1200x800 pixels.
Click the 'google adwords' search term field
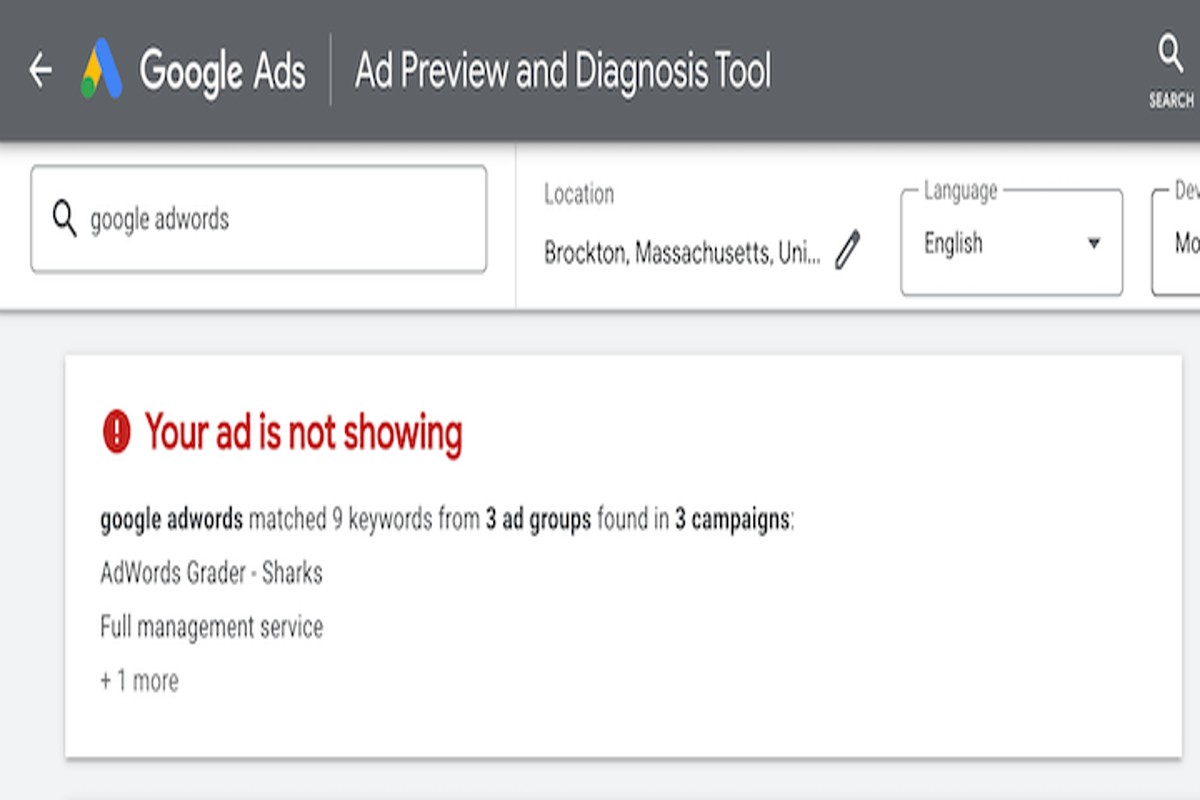[x=259, y=219]
